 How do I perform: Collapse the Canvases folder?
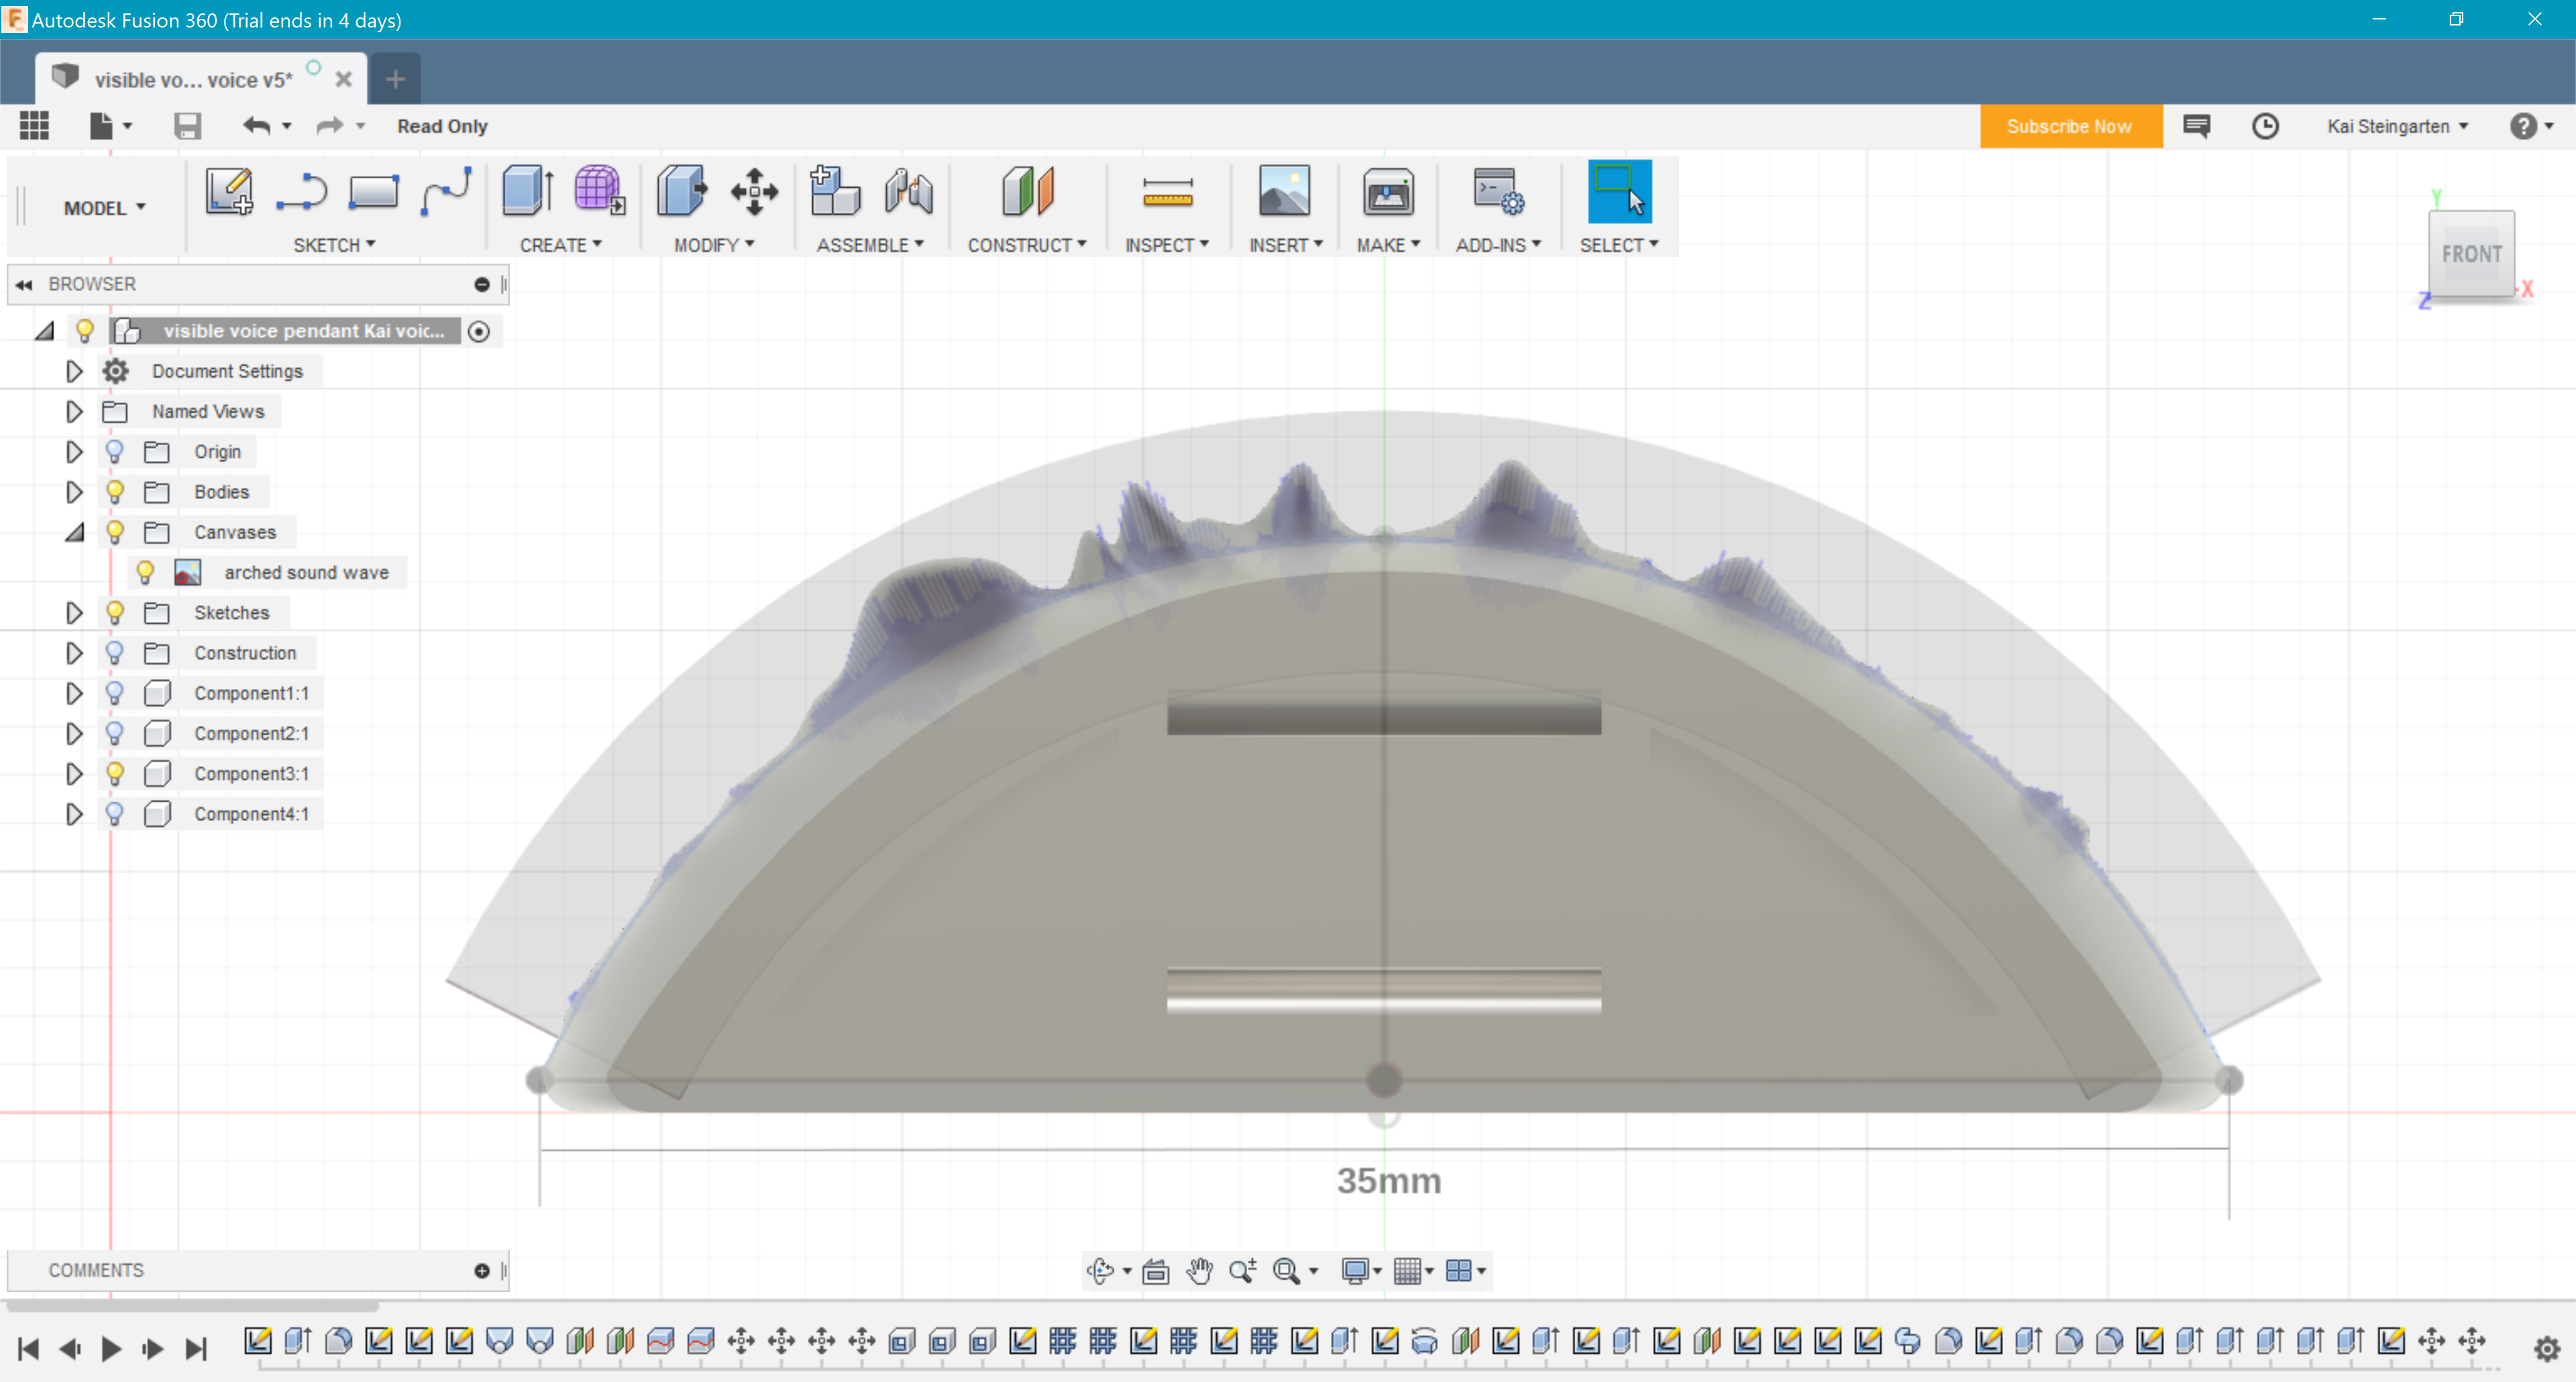pos(75,532)
